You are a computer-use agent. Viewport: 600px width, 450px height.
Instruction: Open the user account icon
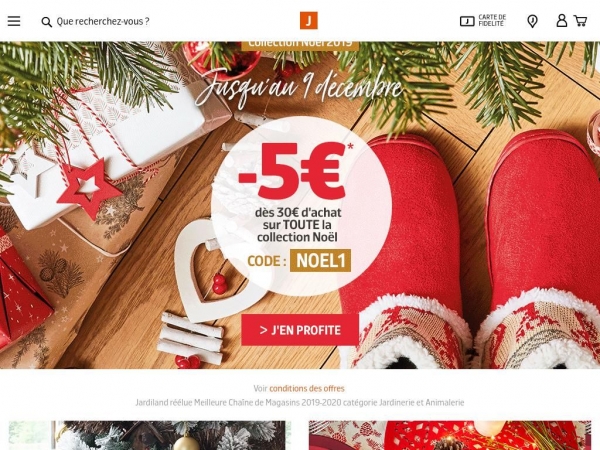point(561,21)
